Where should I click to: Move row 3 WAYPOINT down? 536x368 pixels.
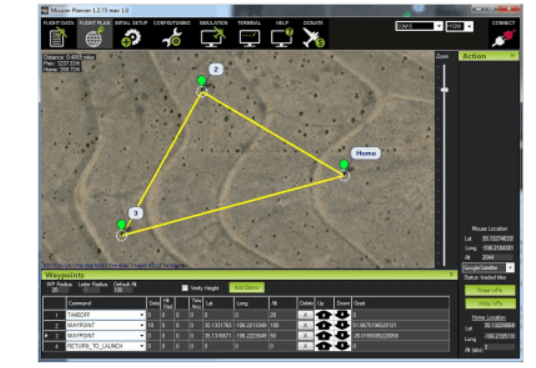(342, 336)
